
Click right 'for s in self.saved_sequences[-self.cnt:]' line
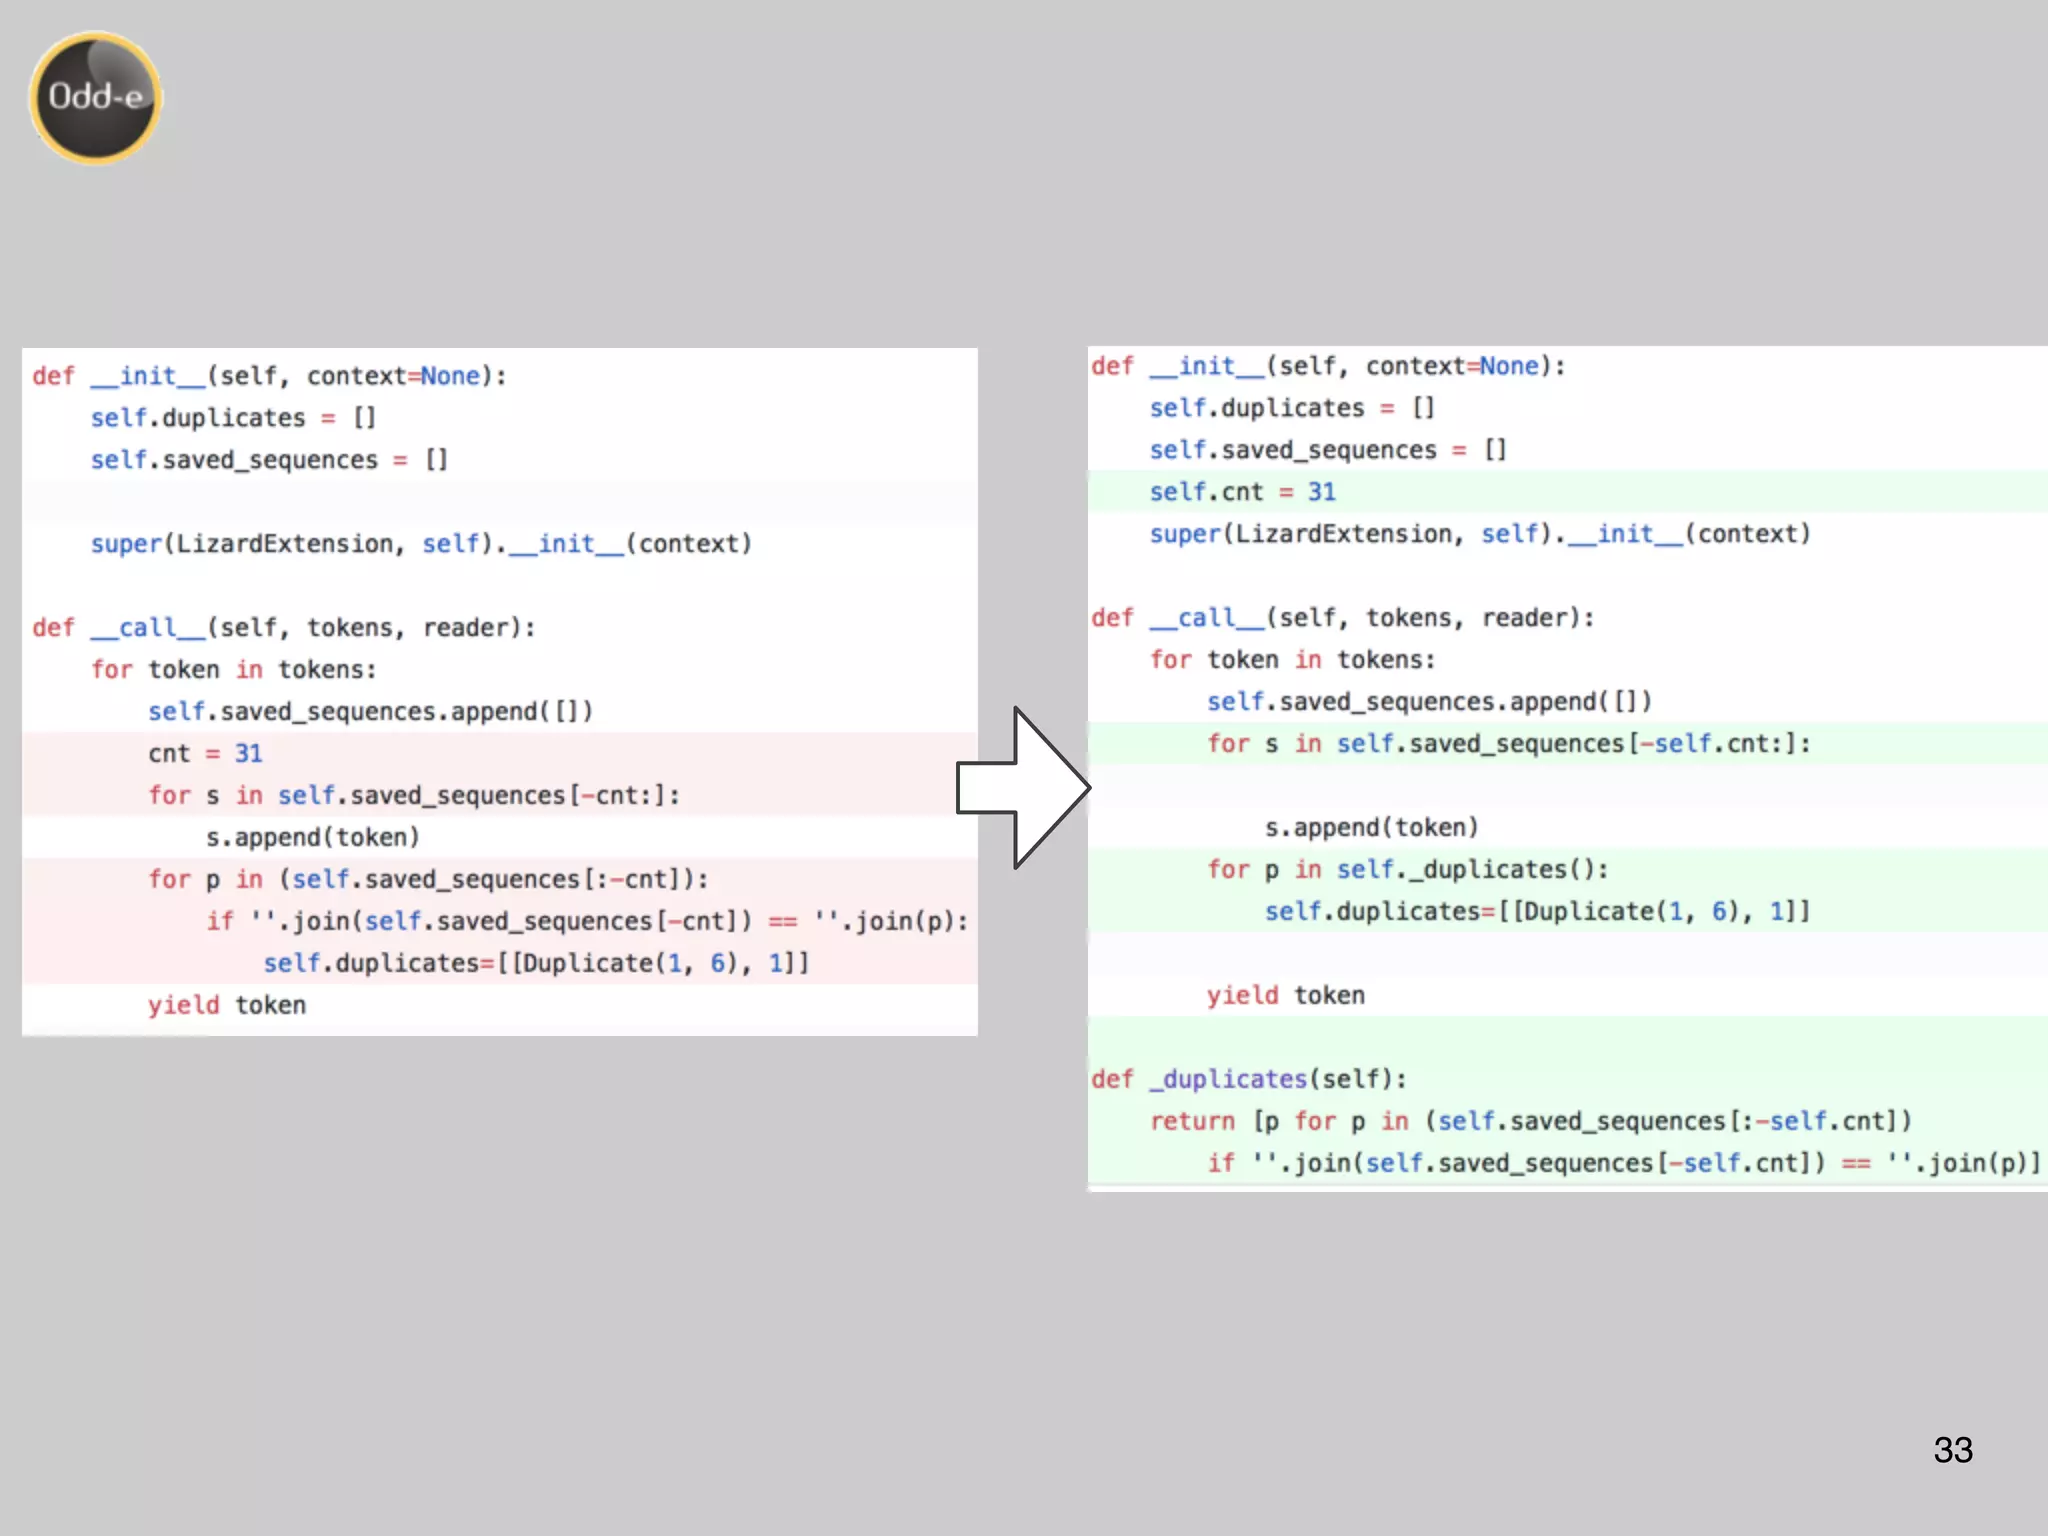coord(1508,744)
